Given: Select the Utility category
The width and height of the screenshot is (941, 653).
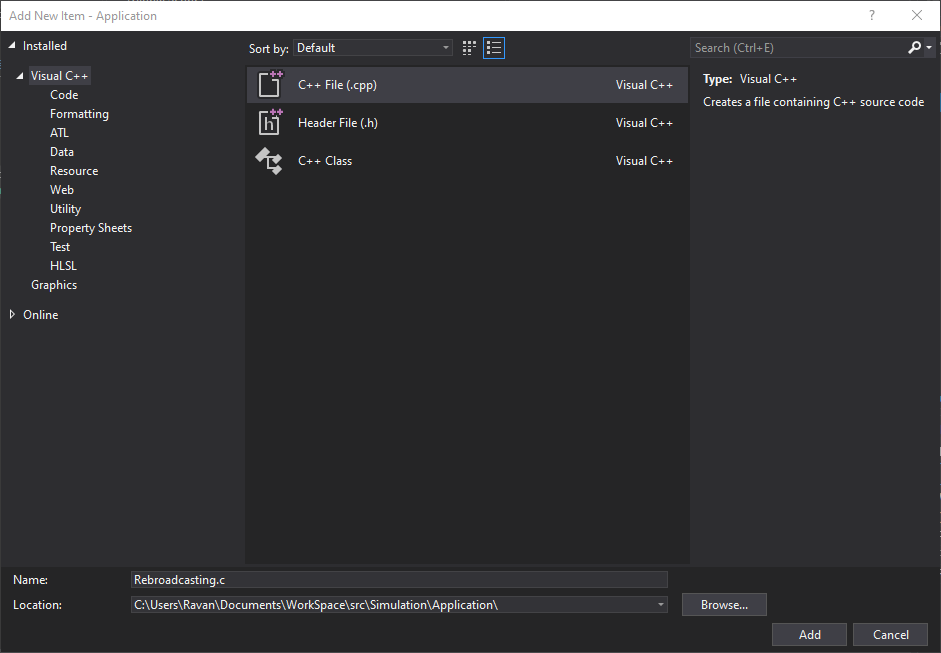Looking at the screenshot, I should [x=65, y=209].
